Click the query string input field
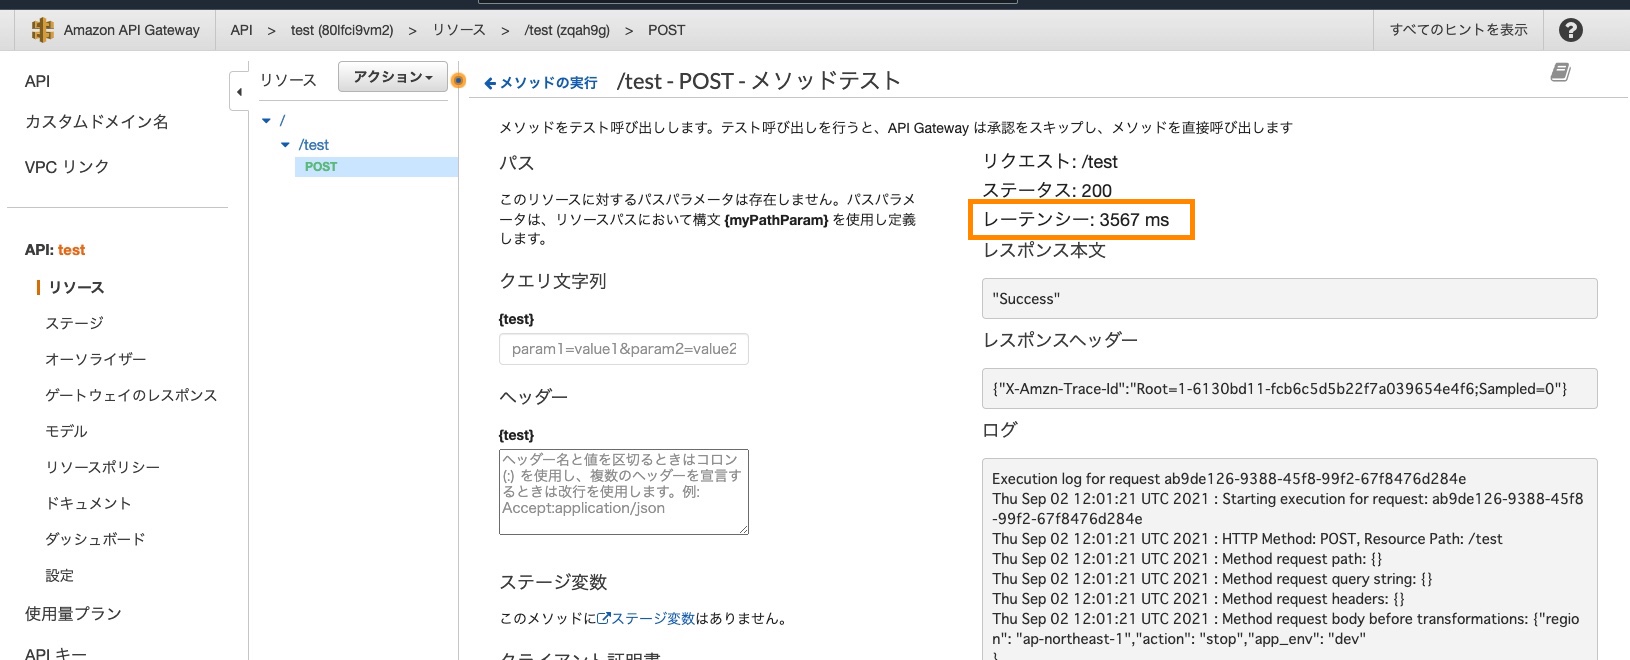The height and width of the screenshot is (660, 1630). (x=624, y=349)
